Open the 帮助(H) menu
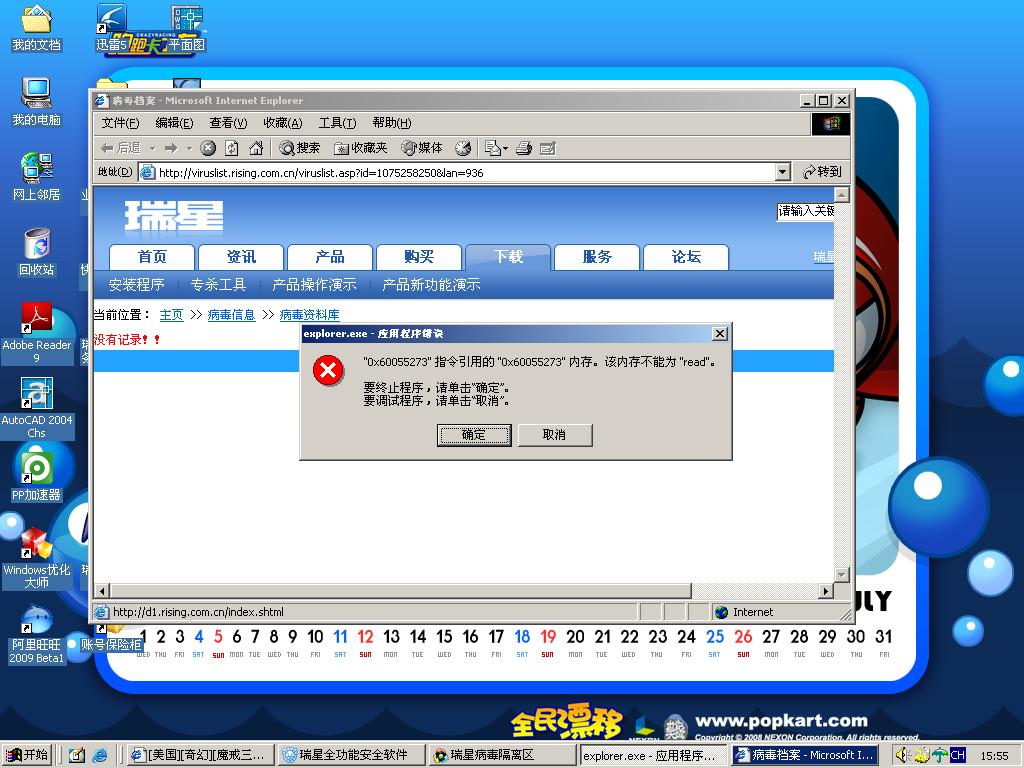 tap(392, 123)
